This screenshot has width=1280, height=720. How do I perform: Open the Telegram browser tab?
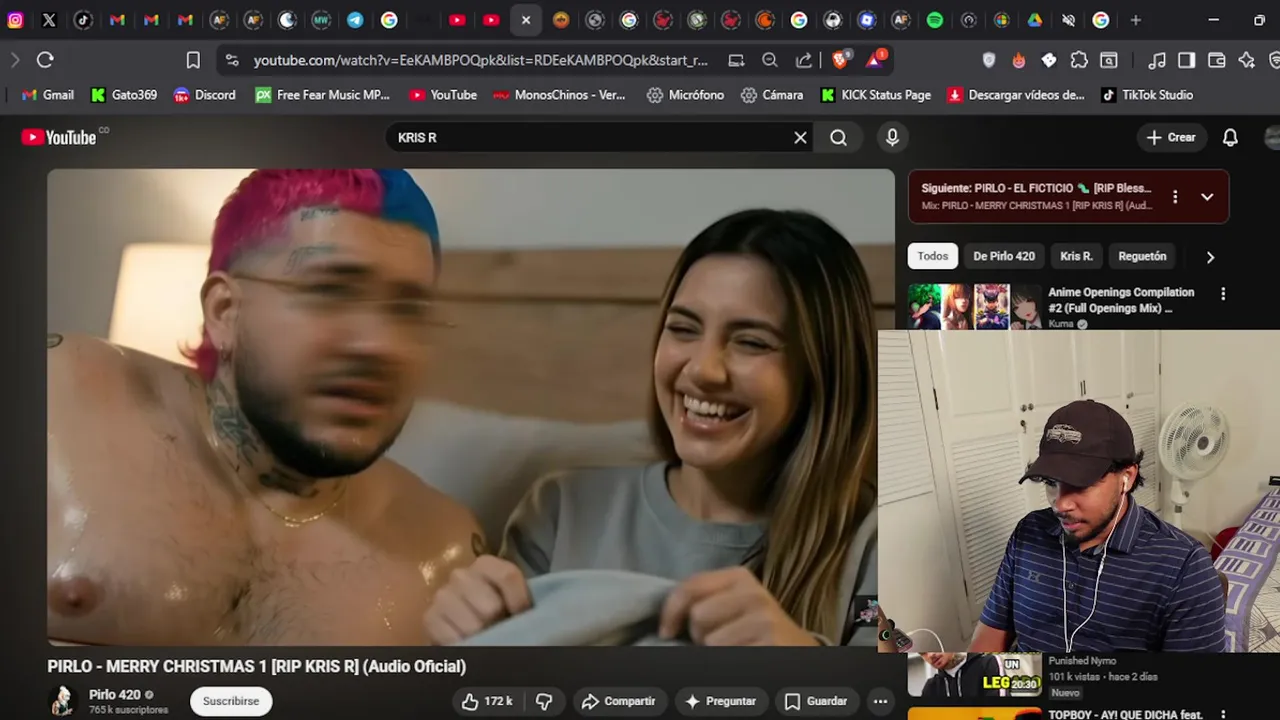click(355, 20)
